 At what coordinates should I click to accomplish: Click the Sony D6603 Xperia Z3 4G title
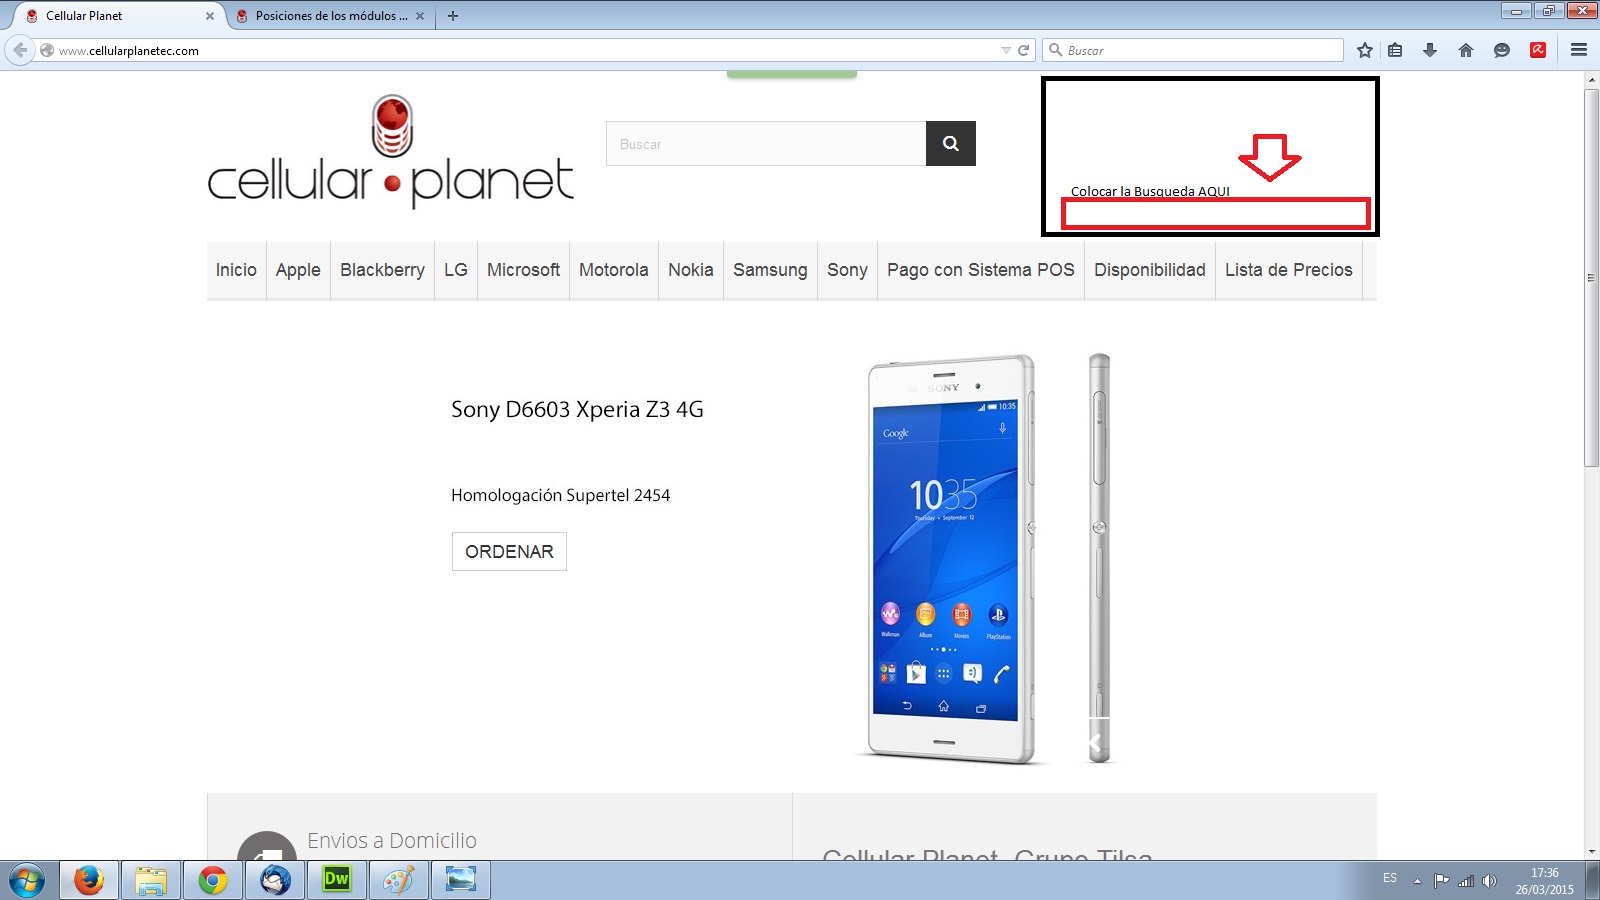point(577,410)
